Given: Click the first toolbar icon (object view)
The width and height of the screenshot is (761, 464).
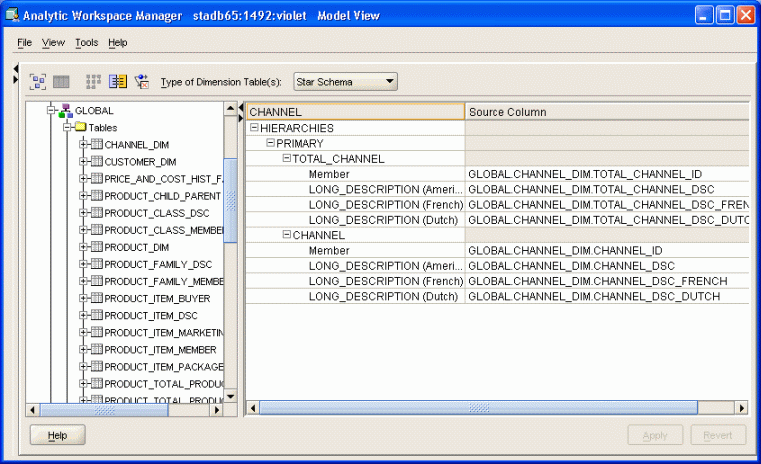Looking at the screenshot, I should (x=38, y=81).
